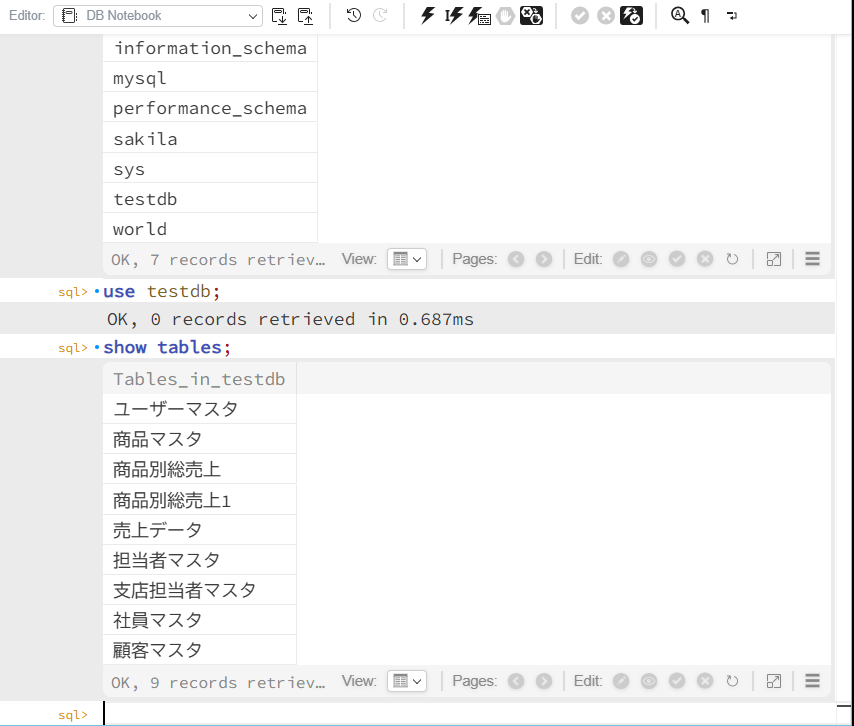Execute and show results as text icon
Viewport: 854px width, 726px height.
pyautogui.click(x=479, y=15)
